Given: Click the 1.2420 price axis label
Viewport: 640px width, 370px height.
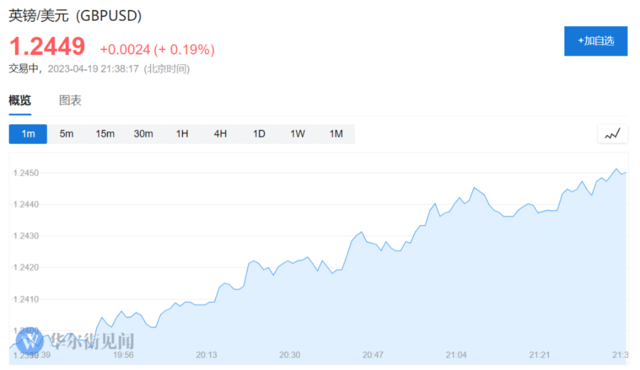Looking at the screenshot, I should [26, 268].
